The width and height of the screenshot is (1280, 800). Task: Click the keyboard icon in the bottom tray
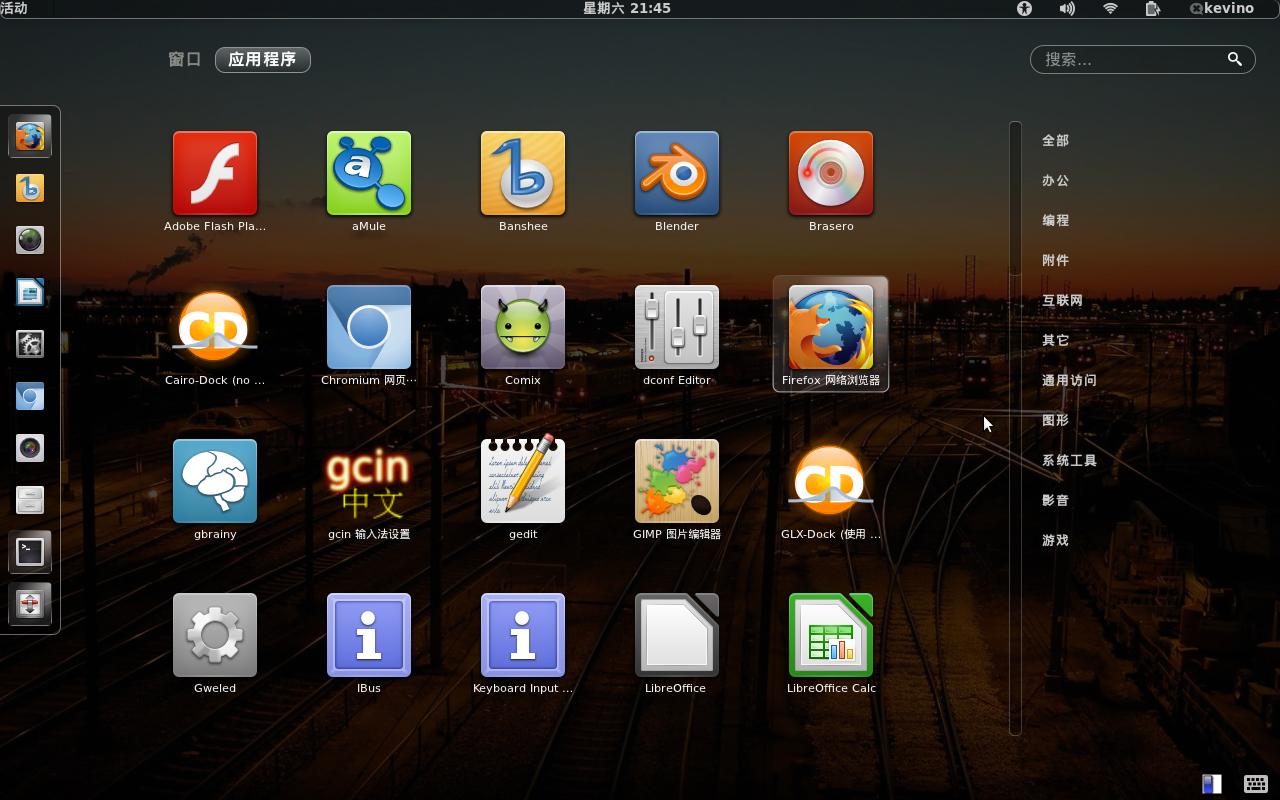pos(1255,784)
